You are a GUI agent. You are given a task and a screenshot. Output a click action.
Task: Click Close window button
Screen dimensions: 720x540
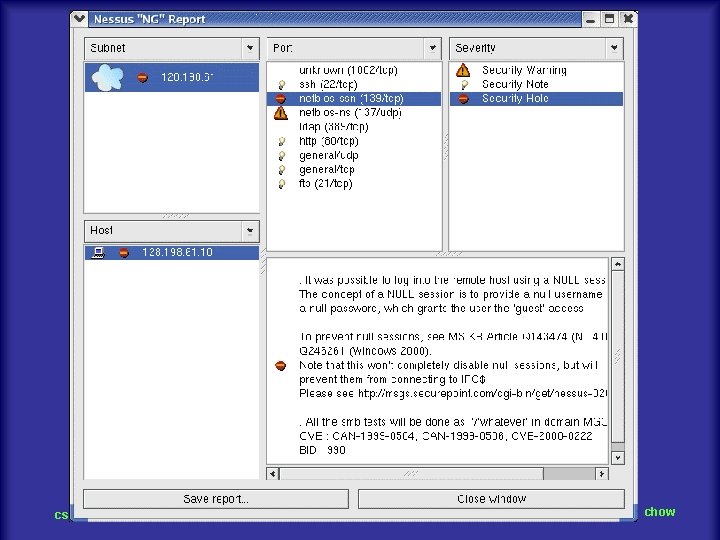[491, 499]
